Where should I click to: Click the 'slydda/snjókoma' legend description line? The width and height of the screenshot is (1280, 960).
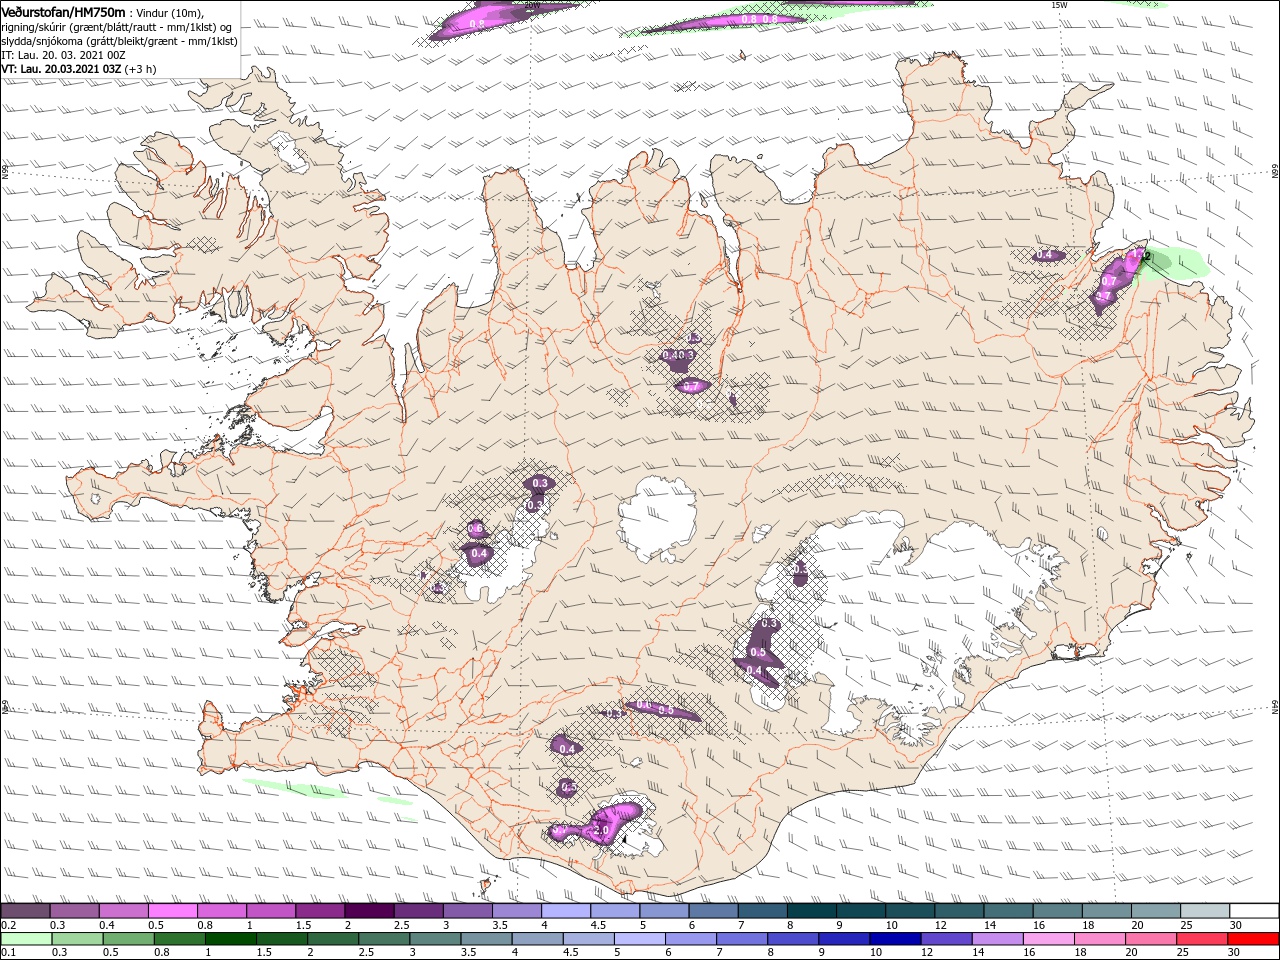(x=119, y=41)
